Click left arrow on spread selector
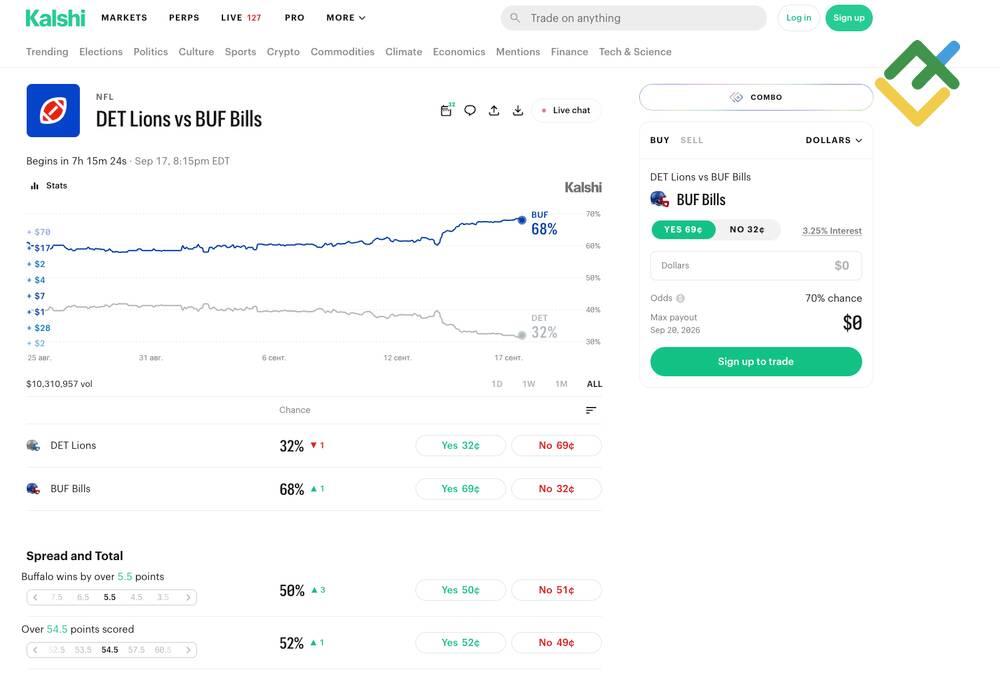The image size is (1000, 686). click(x=35, y=597)
